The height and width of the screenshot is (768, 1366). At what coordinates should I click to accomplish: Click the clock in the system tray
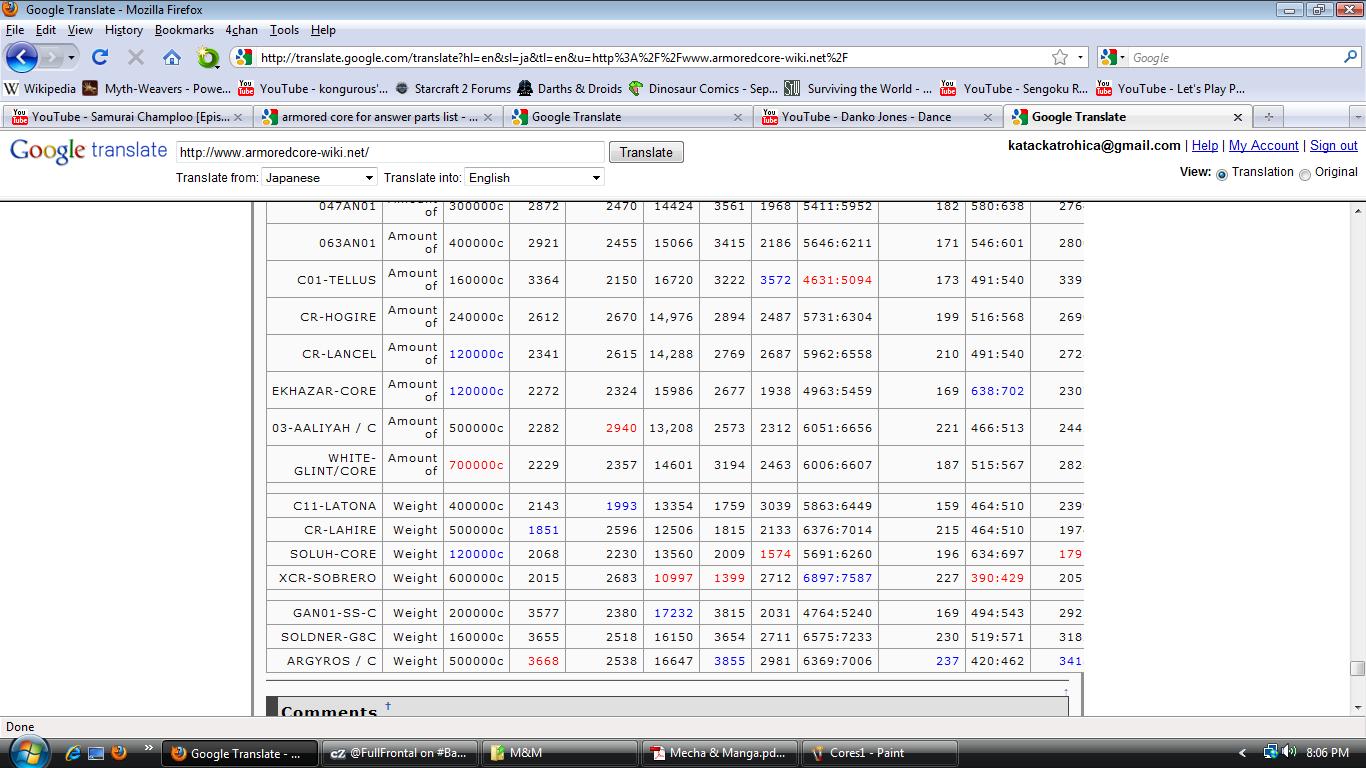coord(1328,753)
